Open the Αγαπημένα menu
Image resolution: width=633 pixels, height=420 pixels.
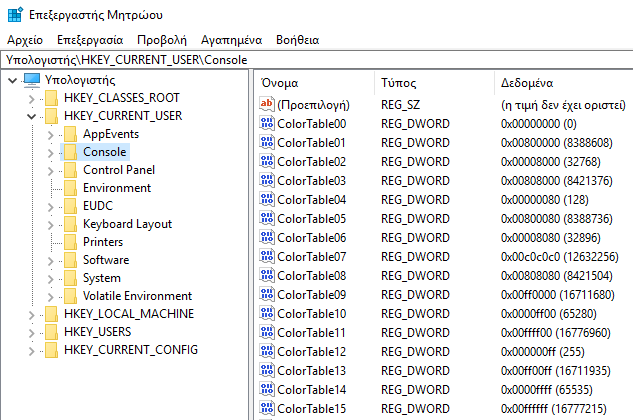[x=232, y=39]
